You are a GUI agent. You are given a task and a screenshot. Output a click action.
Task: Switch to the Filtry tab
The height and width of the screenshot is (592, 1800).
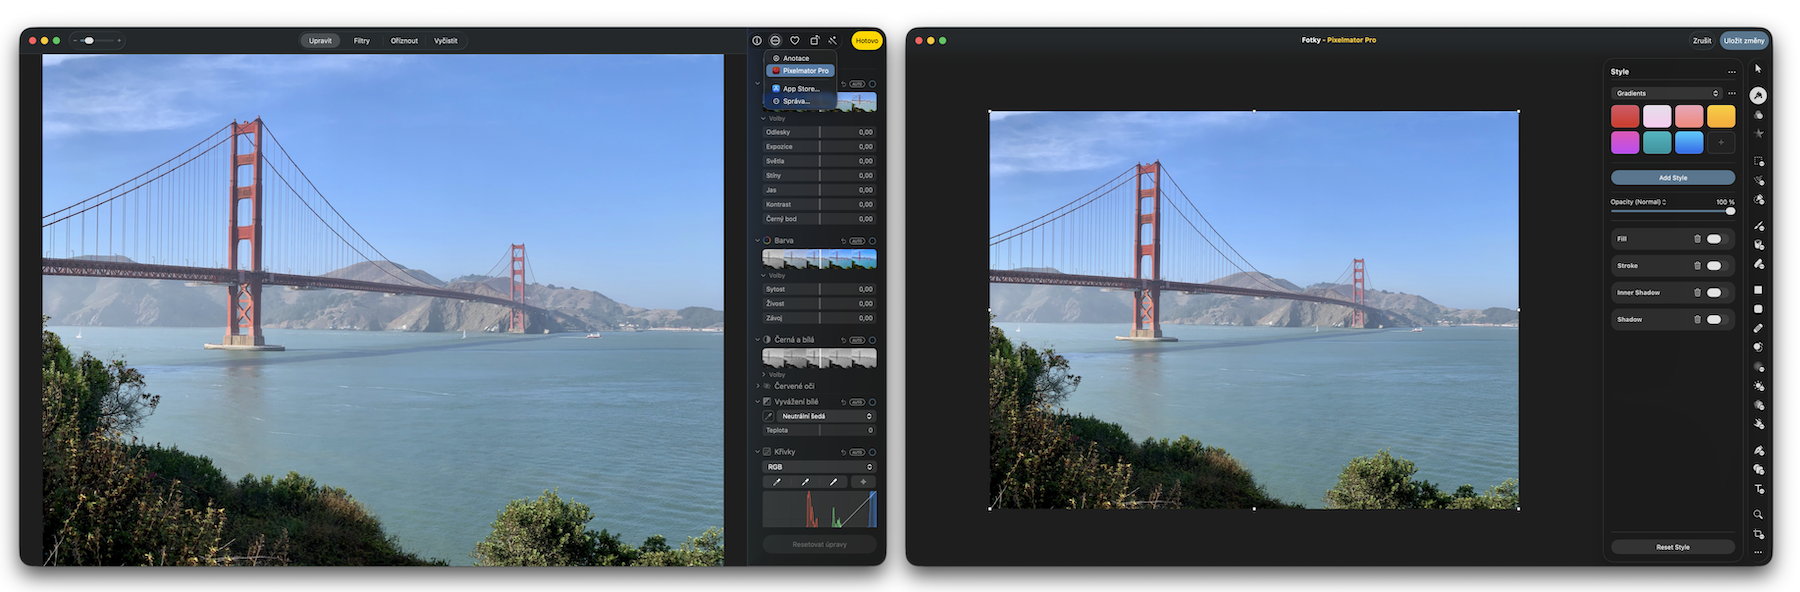pyautogui.click(x=361, y=41)
